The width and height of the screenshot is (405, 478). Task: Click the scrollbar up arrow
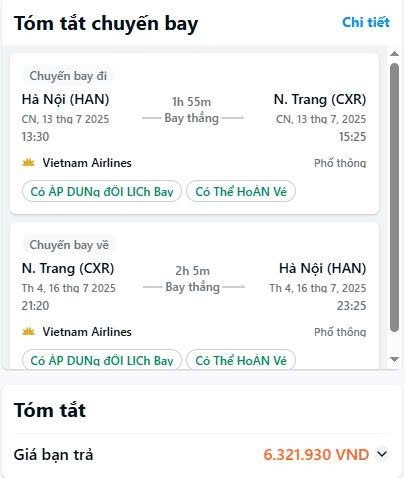pos(394,54)
